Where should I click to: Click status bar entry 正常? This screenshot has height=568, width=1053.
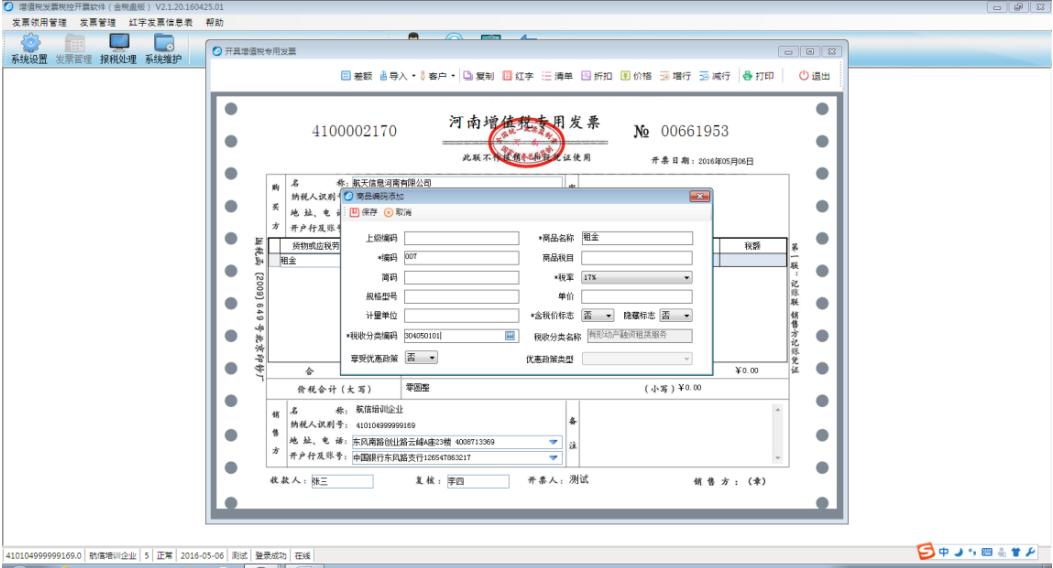tap(165, 556)
